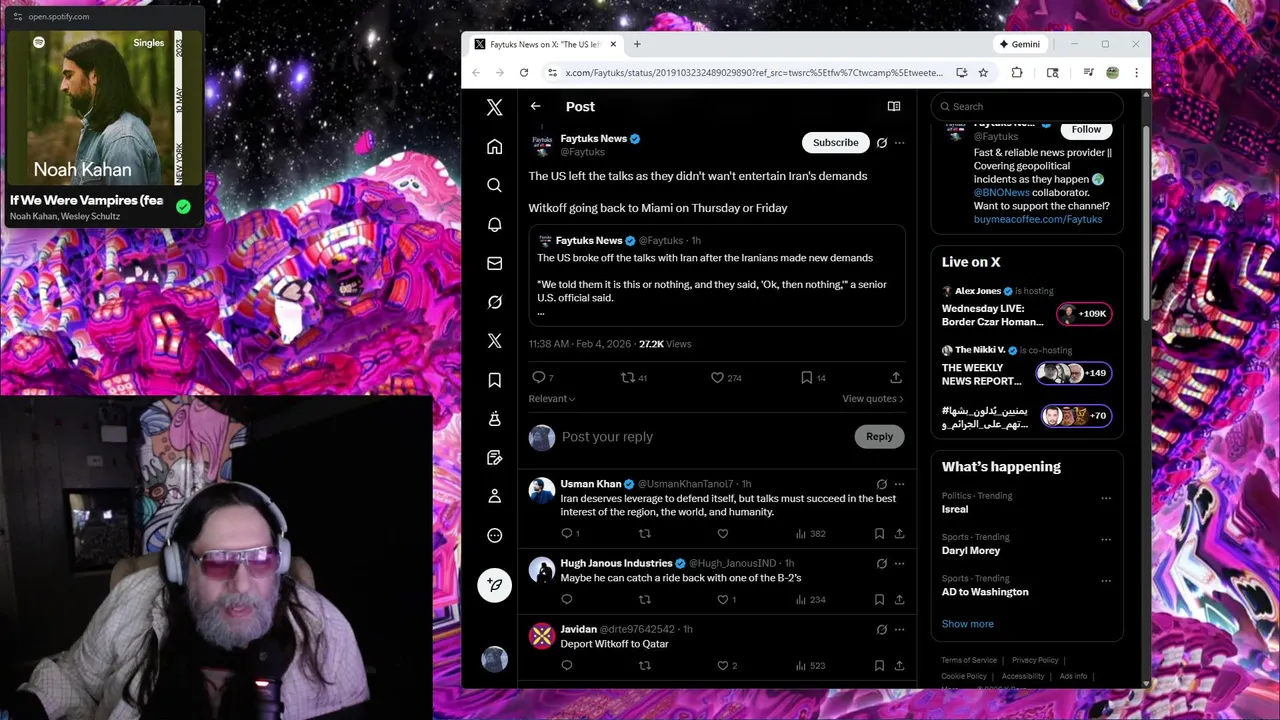This screenshot has width=1280, height=720.
Task: Like the main Faytuks post
Action: coord(717,377)
